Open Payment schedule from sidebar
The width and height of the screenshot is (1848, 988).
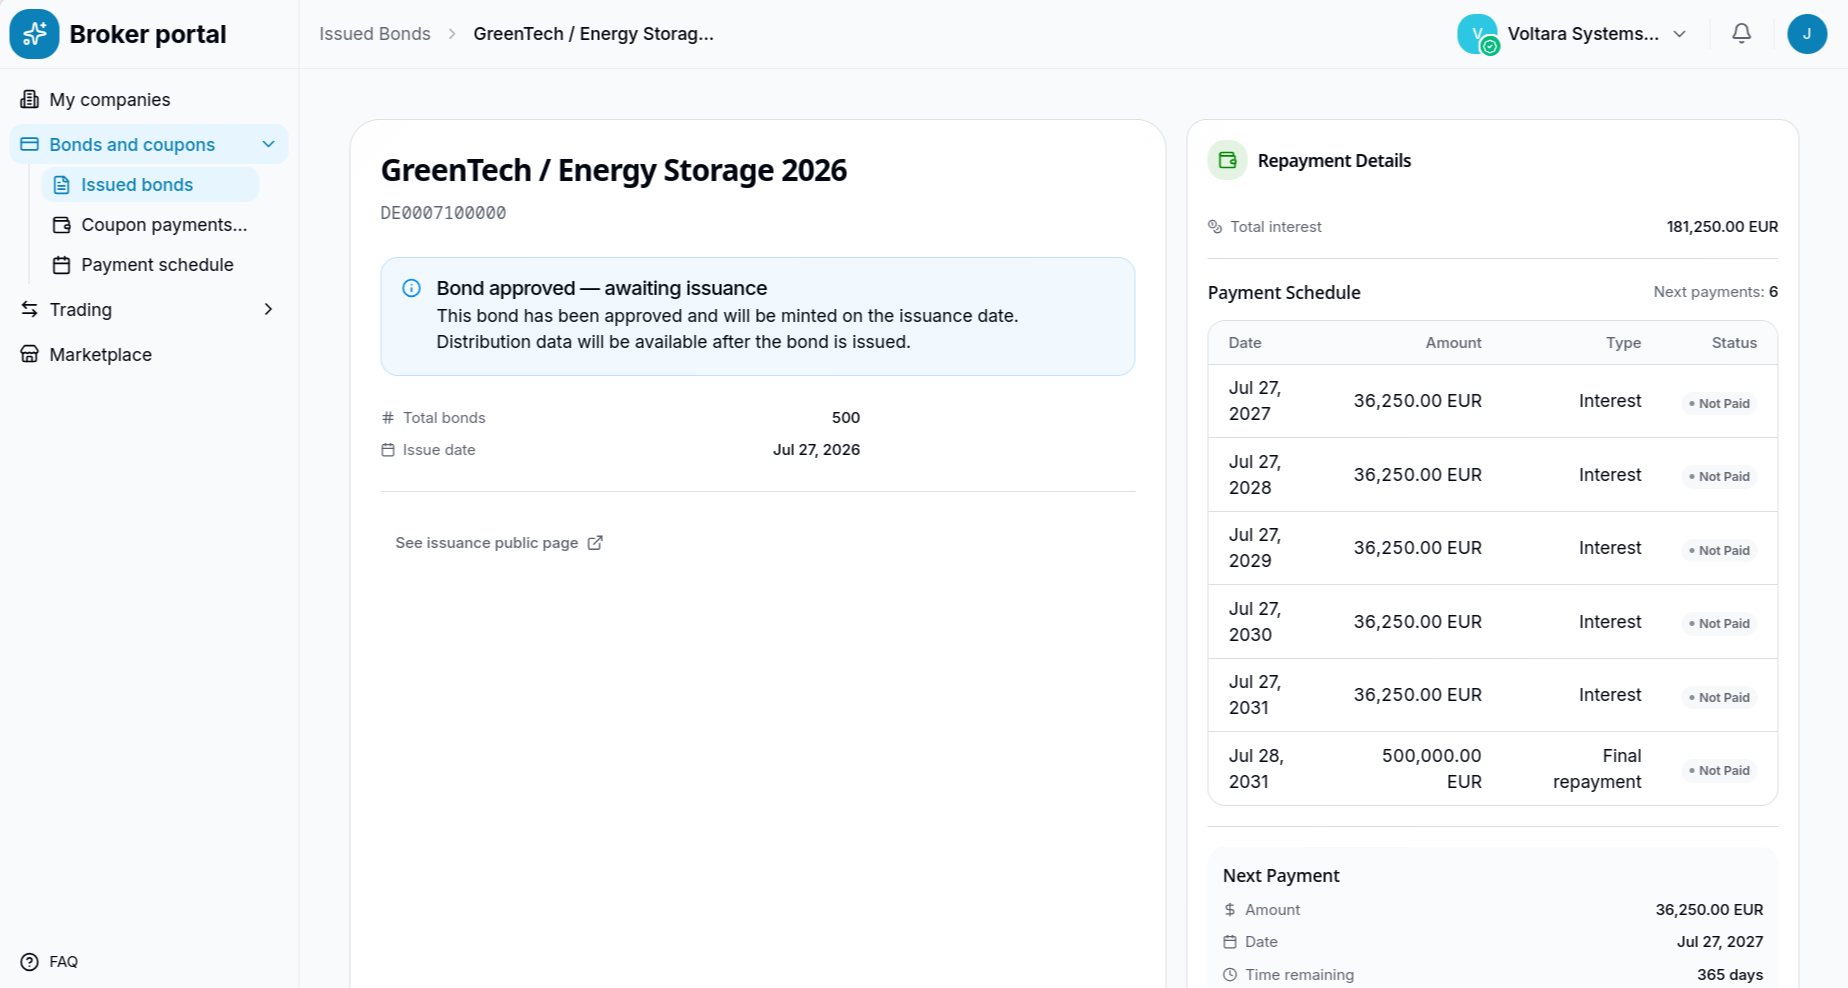[x=151, y=265]
